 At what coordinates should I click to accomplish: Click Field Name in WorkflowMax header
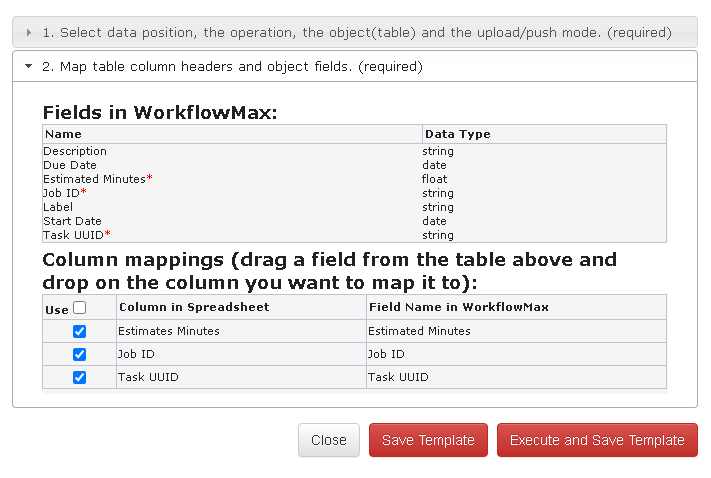516,307
